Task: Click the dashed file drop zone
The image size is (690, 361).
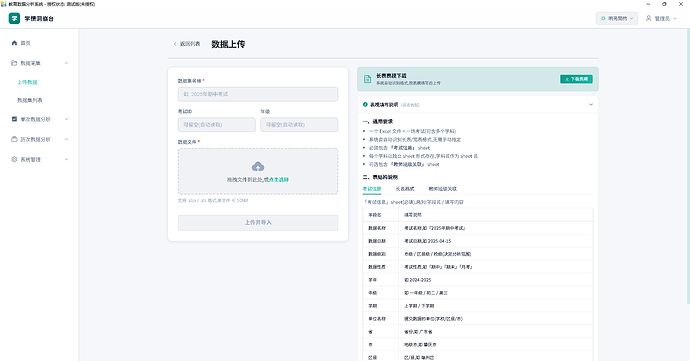Action: click(x=258, y=171)
